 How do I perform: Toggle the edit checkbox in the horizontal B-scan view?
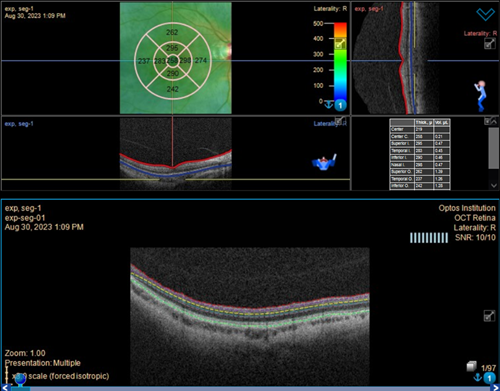[340, 121]
